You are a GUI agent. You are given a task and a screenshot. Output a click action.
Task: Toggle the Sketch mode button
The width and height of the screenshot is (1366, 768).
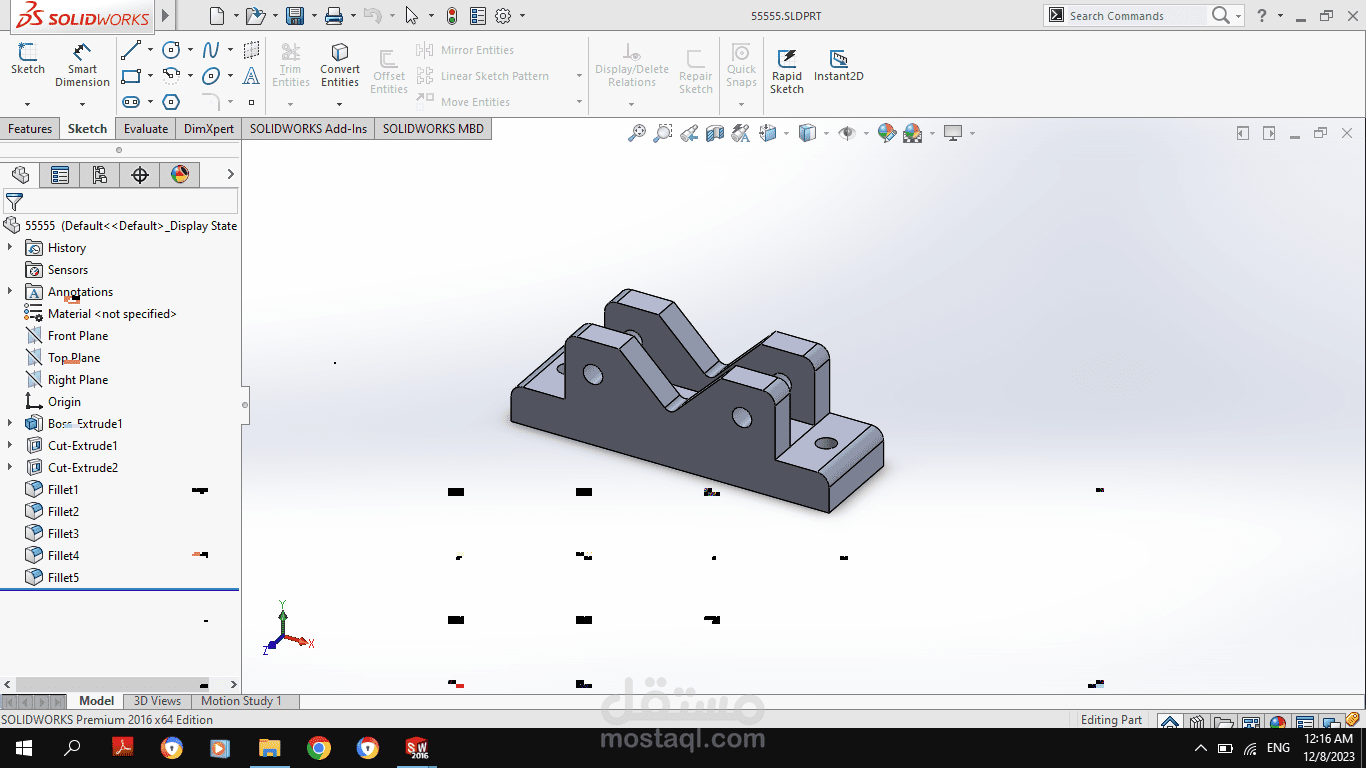pos(28,60)
